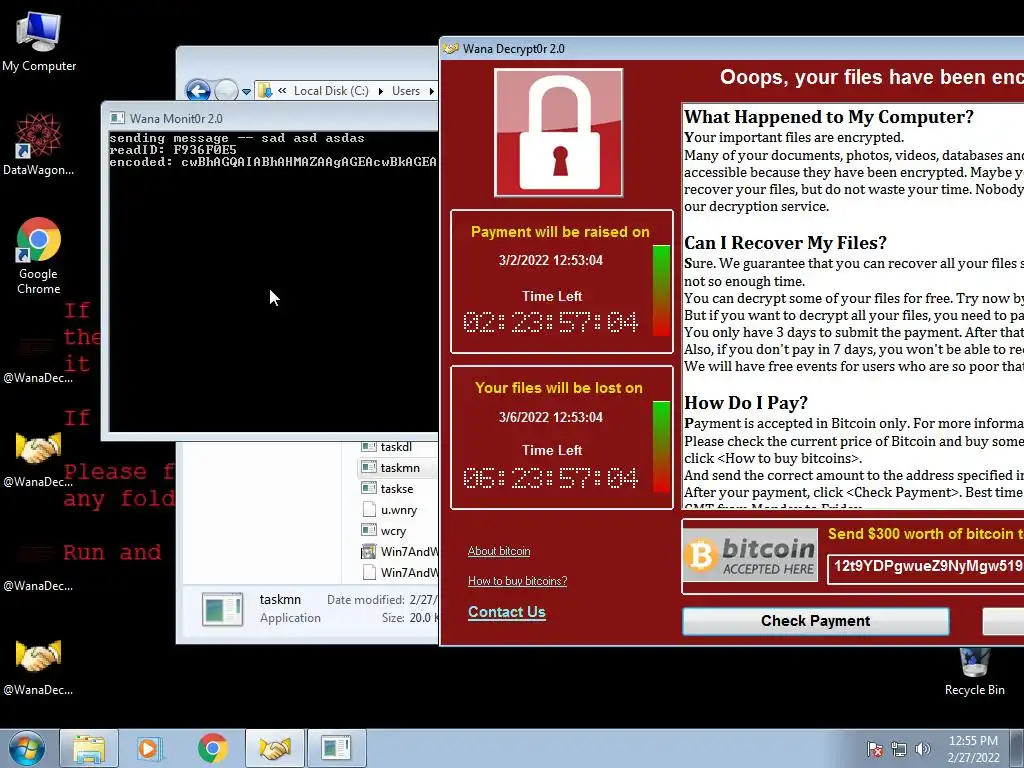Click the taskse application icon
Viewport: 1024px width, 768px height.
coord(369,488)
